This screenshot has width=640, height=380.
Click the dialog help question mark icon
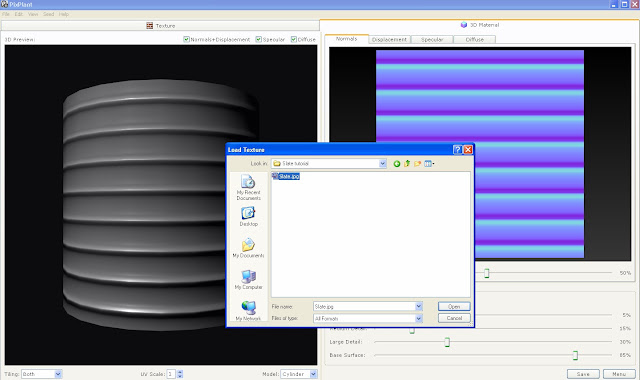tap(458, 150)
